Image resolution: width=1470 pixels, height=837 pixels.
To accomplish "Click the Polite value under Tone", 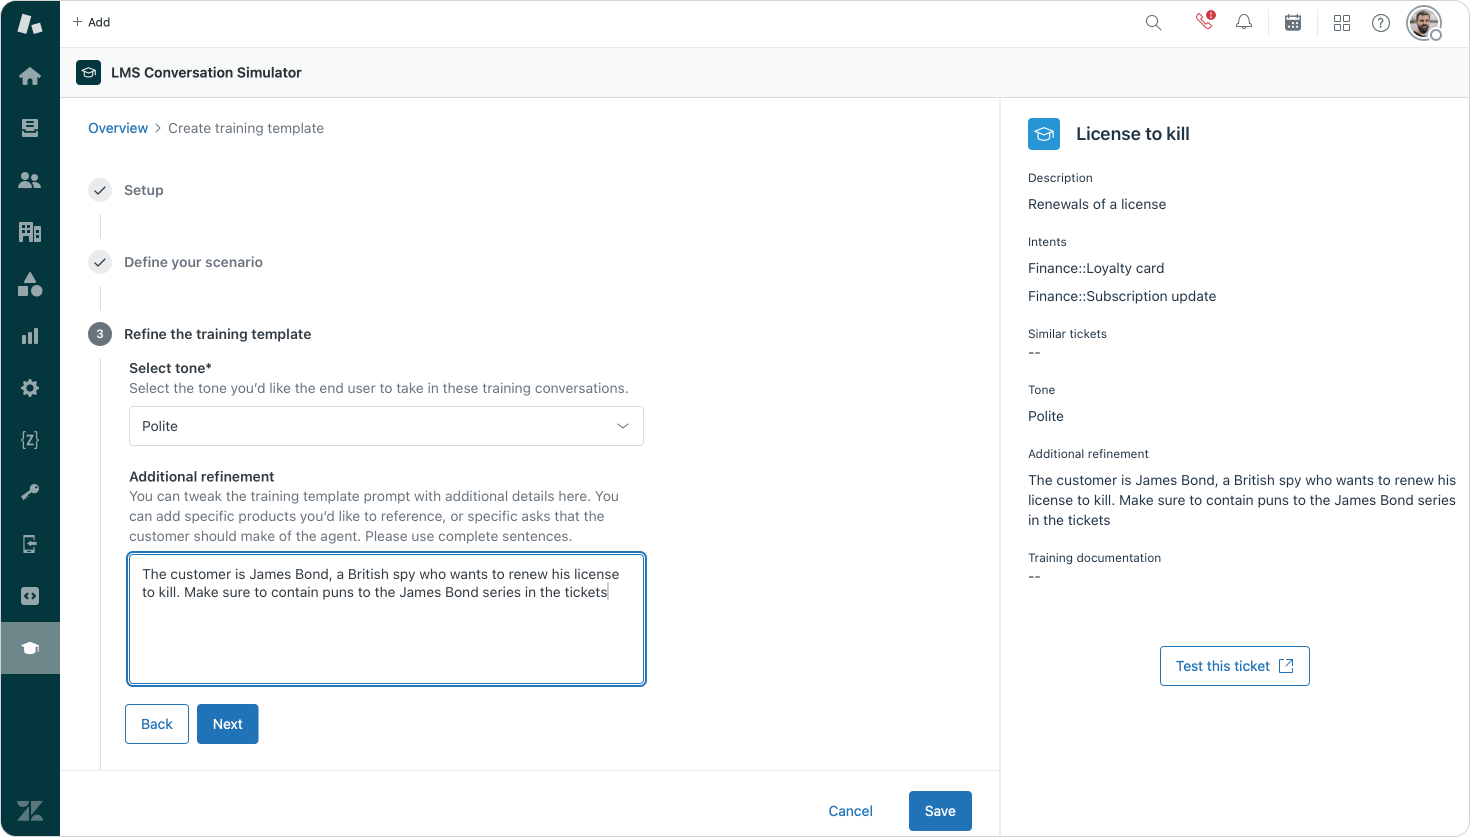I will 1046,416.
